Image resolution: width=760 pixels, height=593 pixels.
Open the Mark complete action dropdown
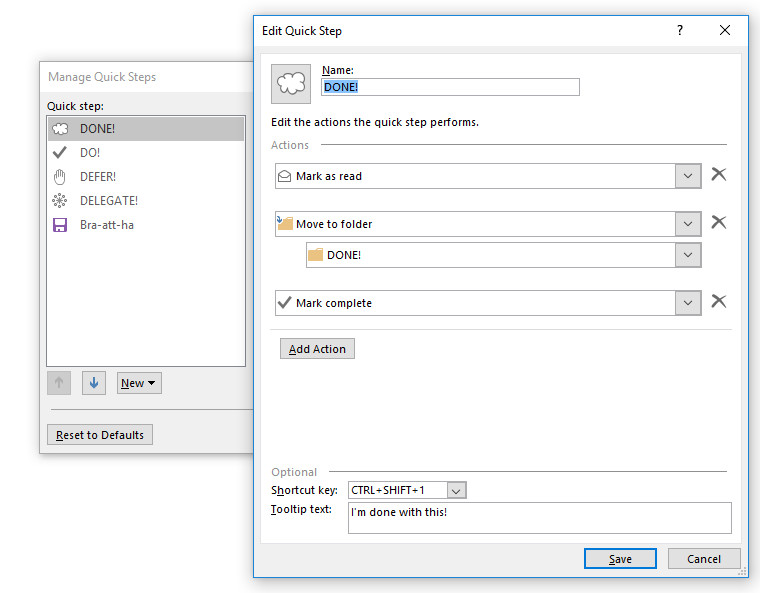(688, 303)
